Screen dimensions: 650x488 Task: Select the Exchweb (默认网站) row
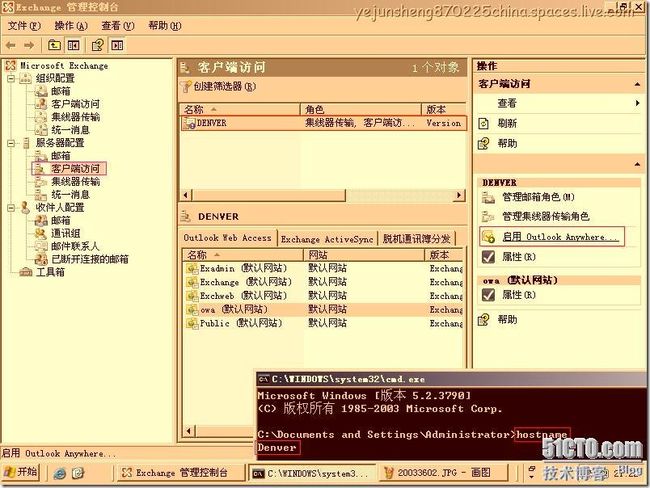[324, 296]
